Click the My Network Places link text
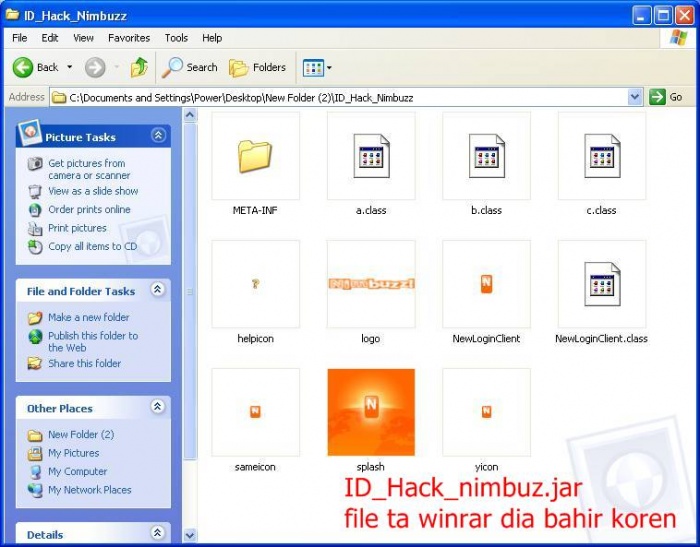This screenshot has width=700, height=547. (x=90, y=490)
